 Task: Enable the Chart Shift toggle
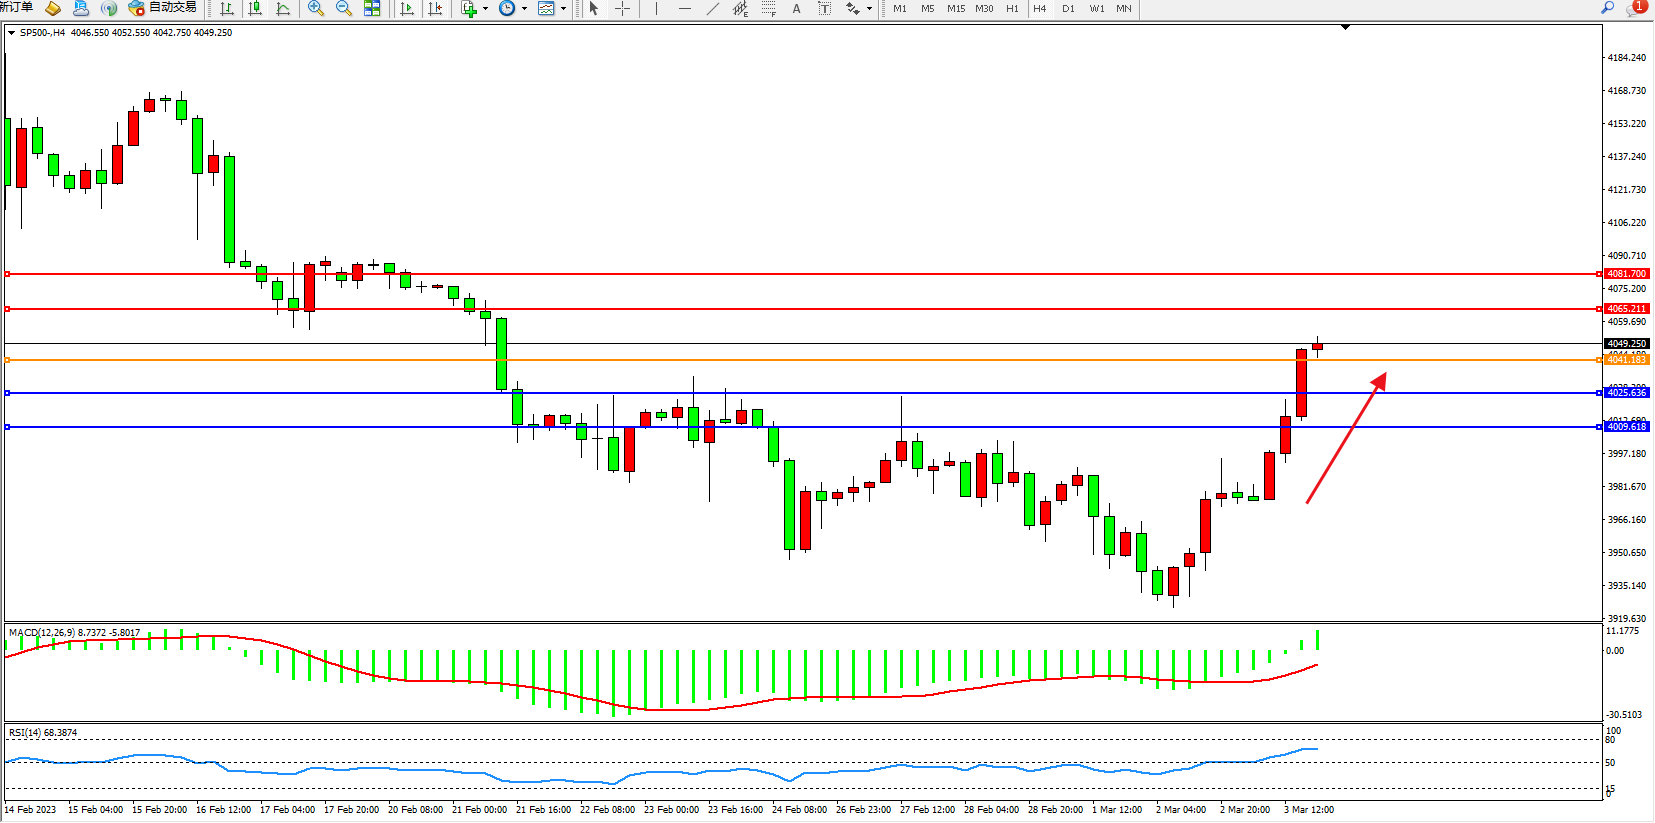point(435,8)
